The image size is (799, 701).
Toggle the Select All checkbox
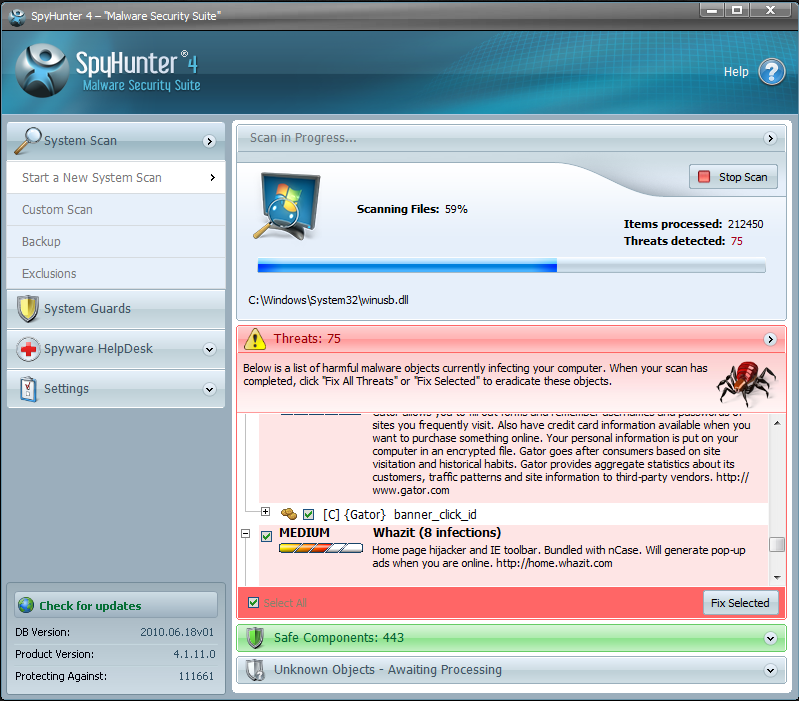pyautogui.click(x=253, y=603)
